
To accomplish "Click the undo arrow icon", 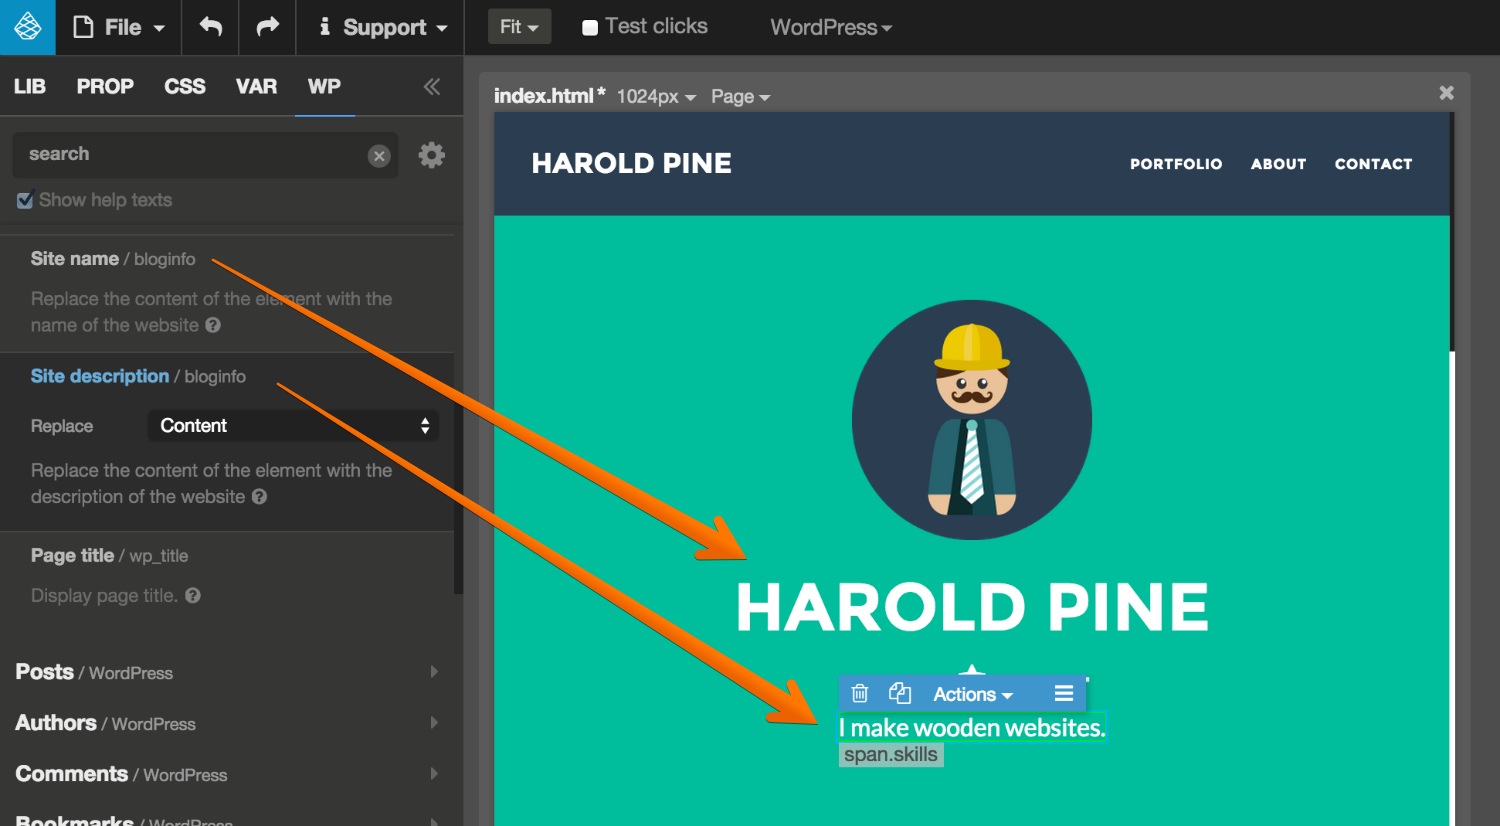I will pos(210,27).
